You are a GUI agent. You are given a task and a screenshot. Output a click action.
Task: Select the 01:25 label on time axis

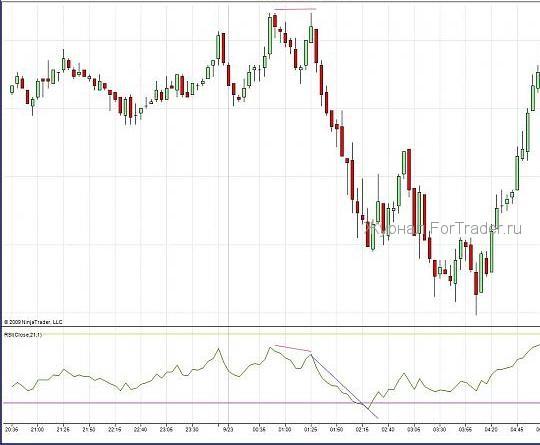pos(311,430)
